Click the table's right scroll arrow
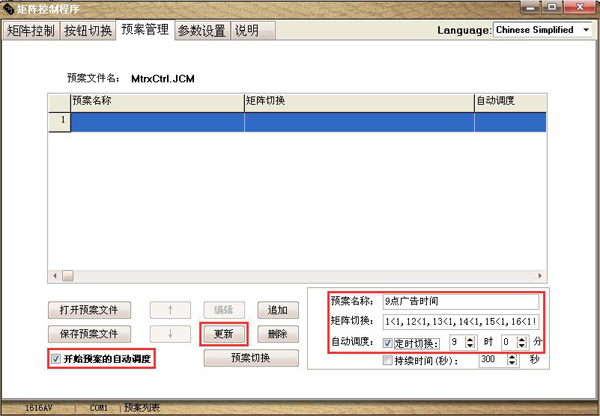Screen dimensions: 600x416 point(540,276)
